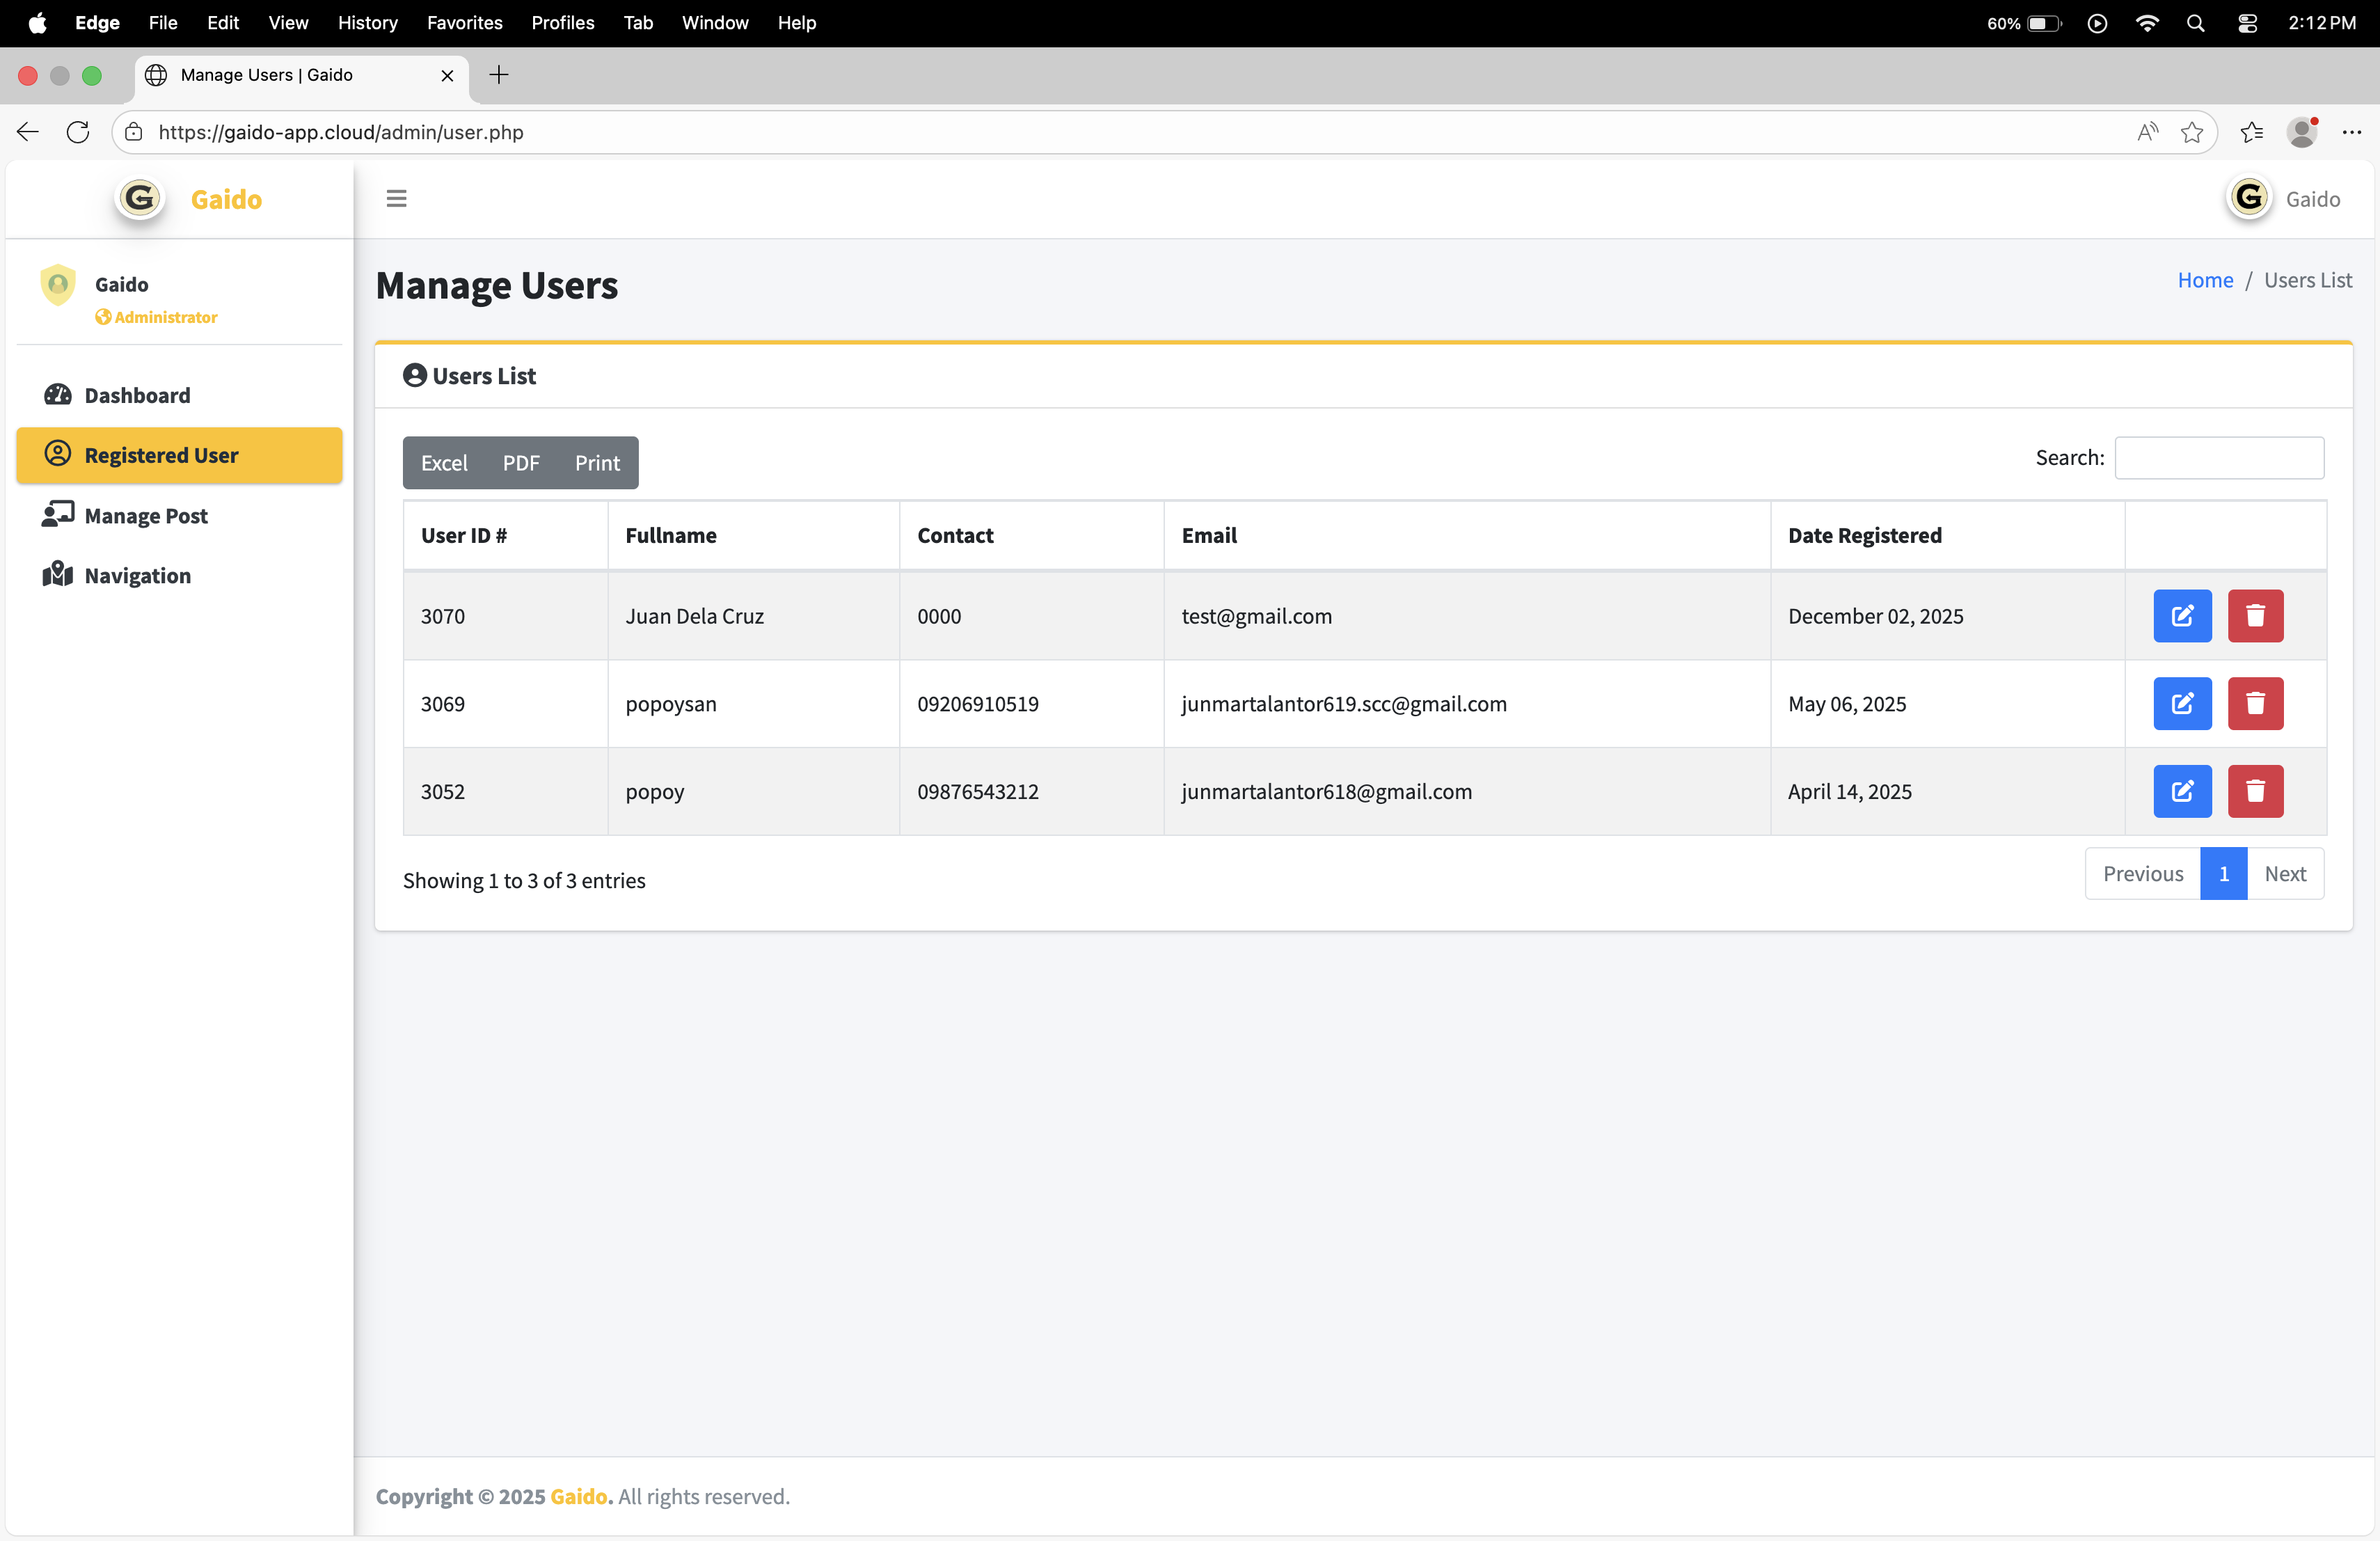Go to Next page in pagination
The height and width of the screenshot is (1541, 2380).
[x=2284, y=874]
